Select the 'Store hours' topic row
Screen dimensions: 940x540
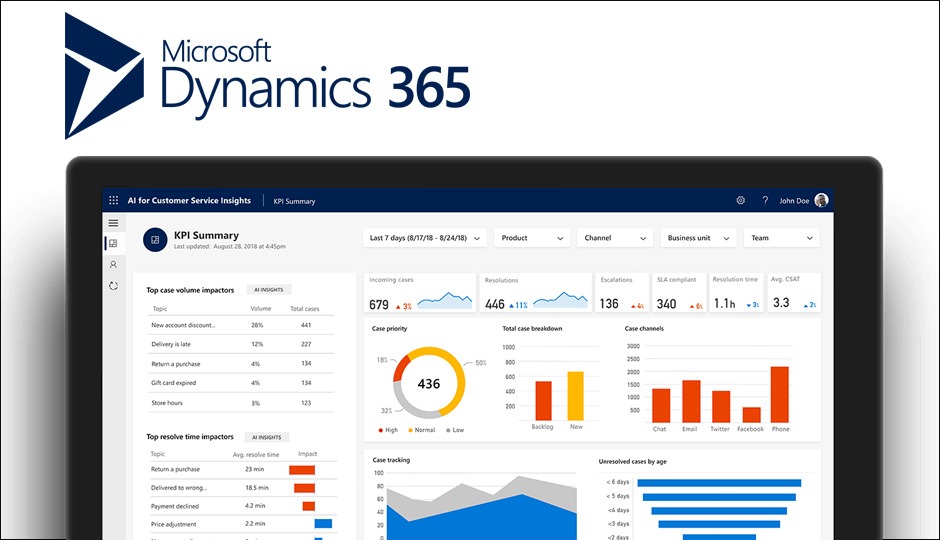tap(240, 403)
